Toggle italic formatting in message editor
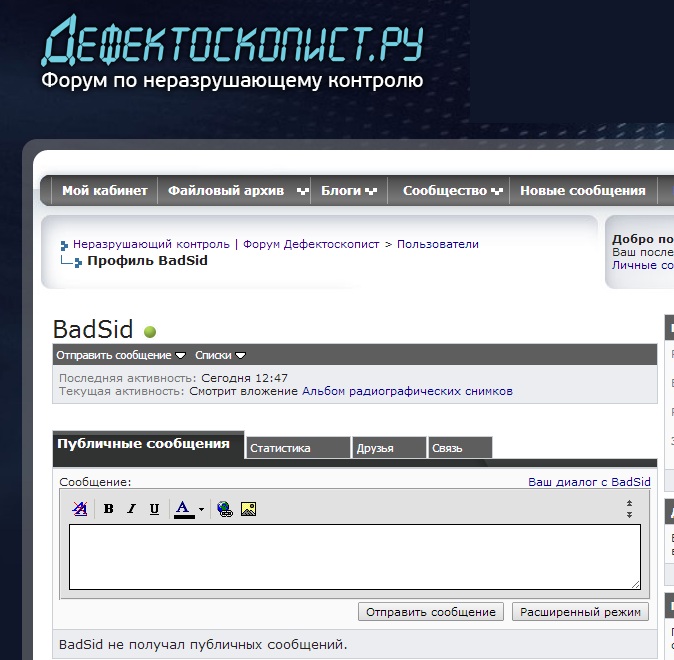Viewport: 674px width, 660px height. click(x=132, y=509)
